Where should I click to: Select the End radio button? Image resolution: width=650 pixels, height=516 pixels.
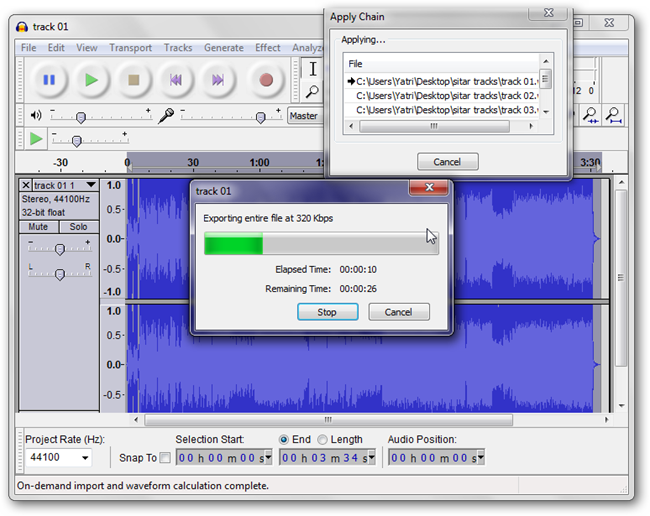(284, 439)
